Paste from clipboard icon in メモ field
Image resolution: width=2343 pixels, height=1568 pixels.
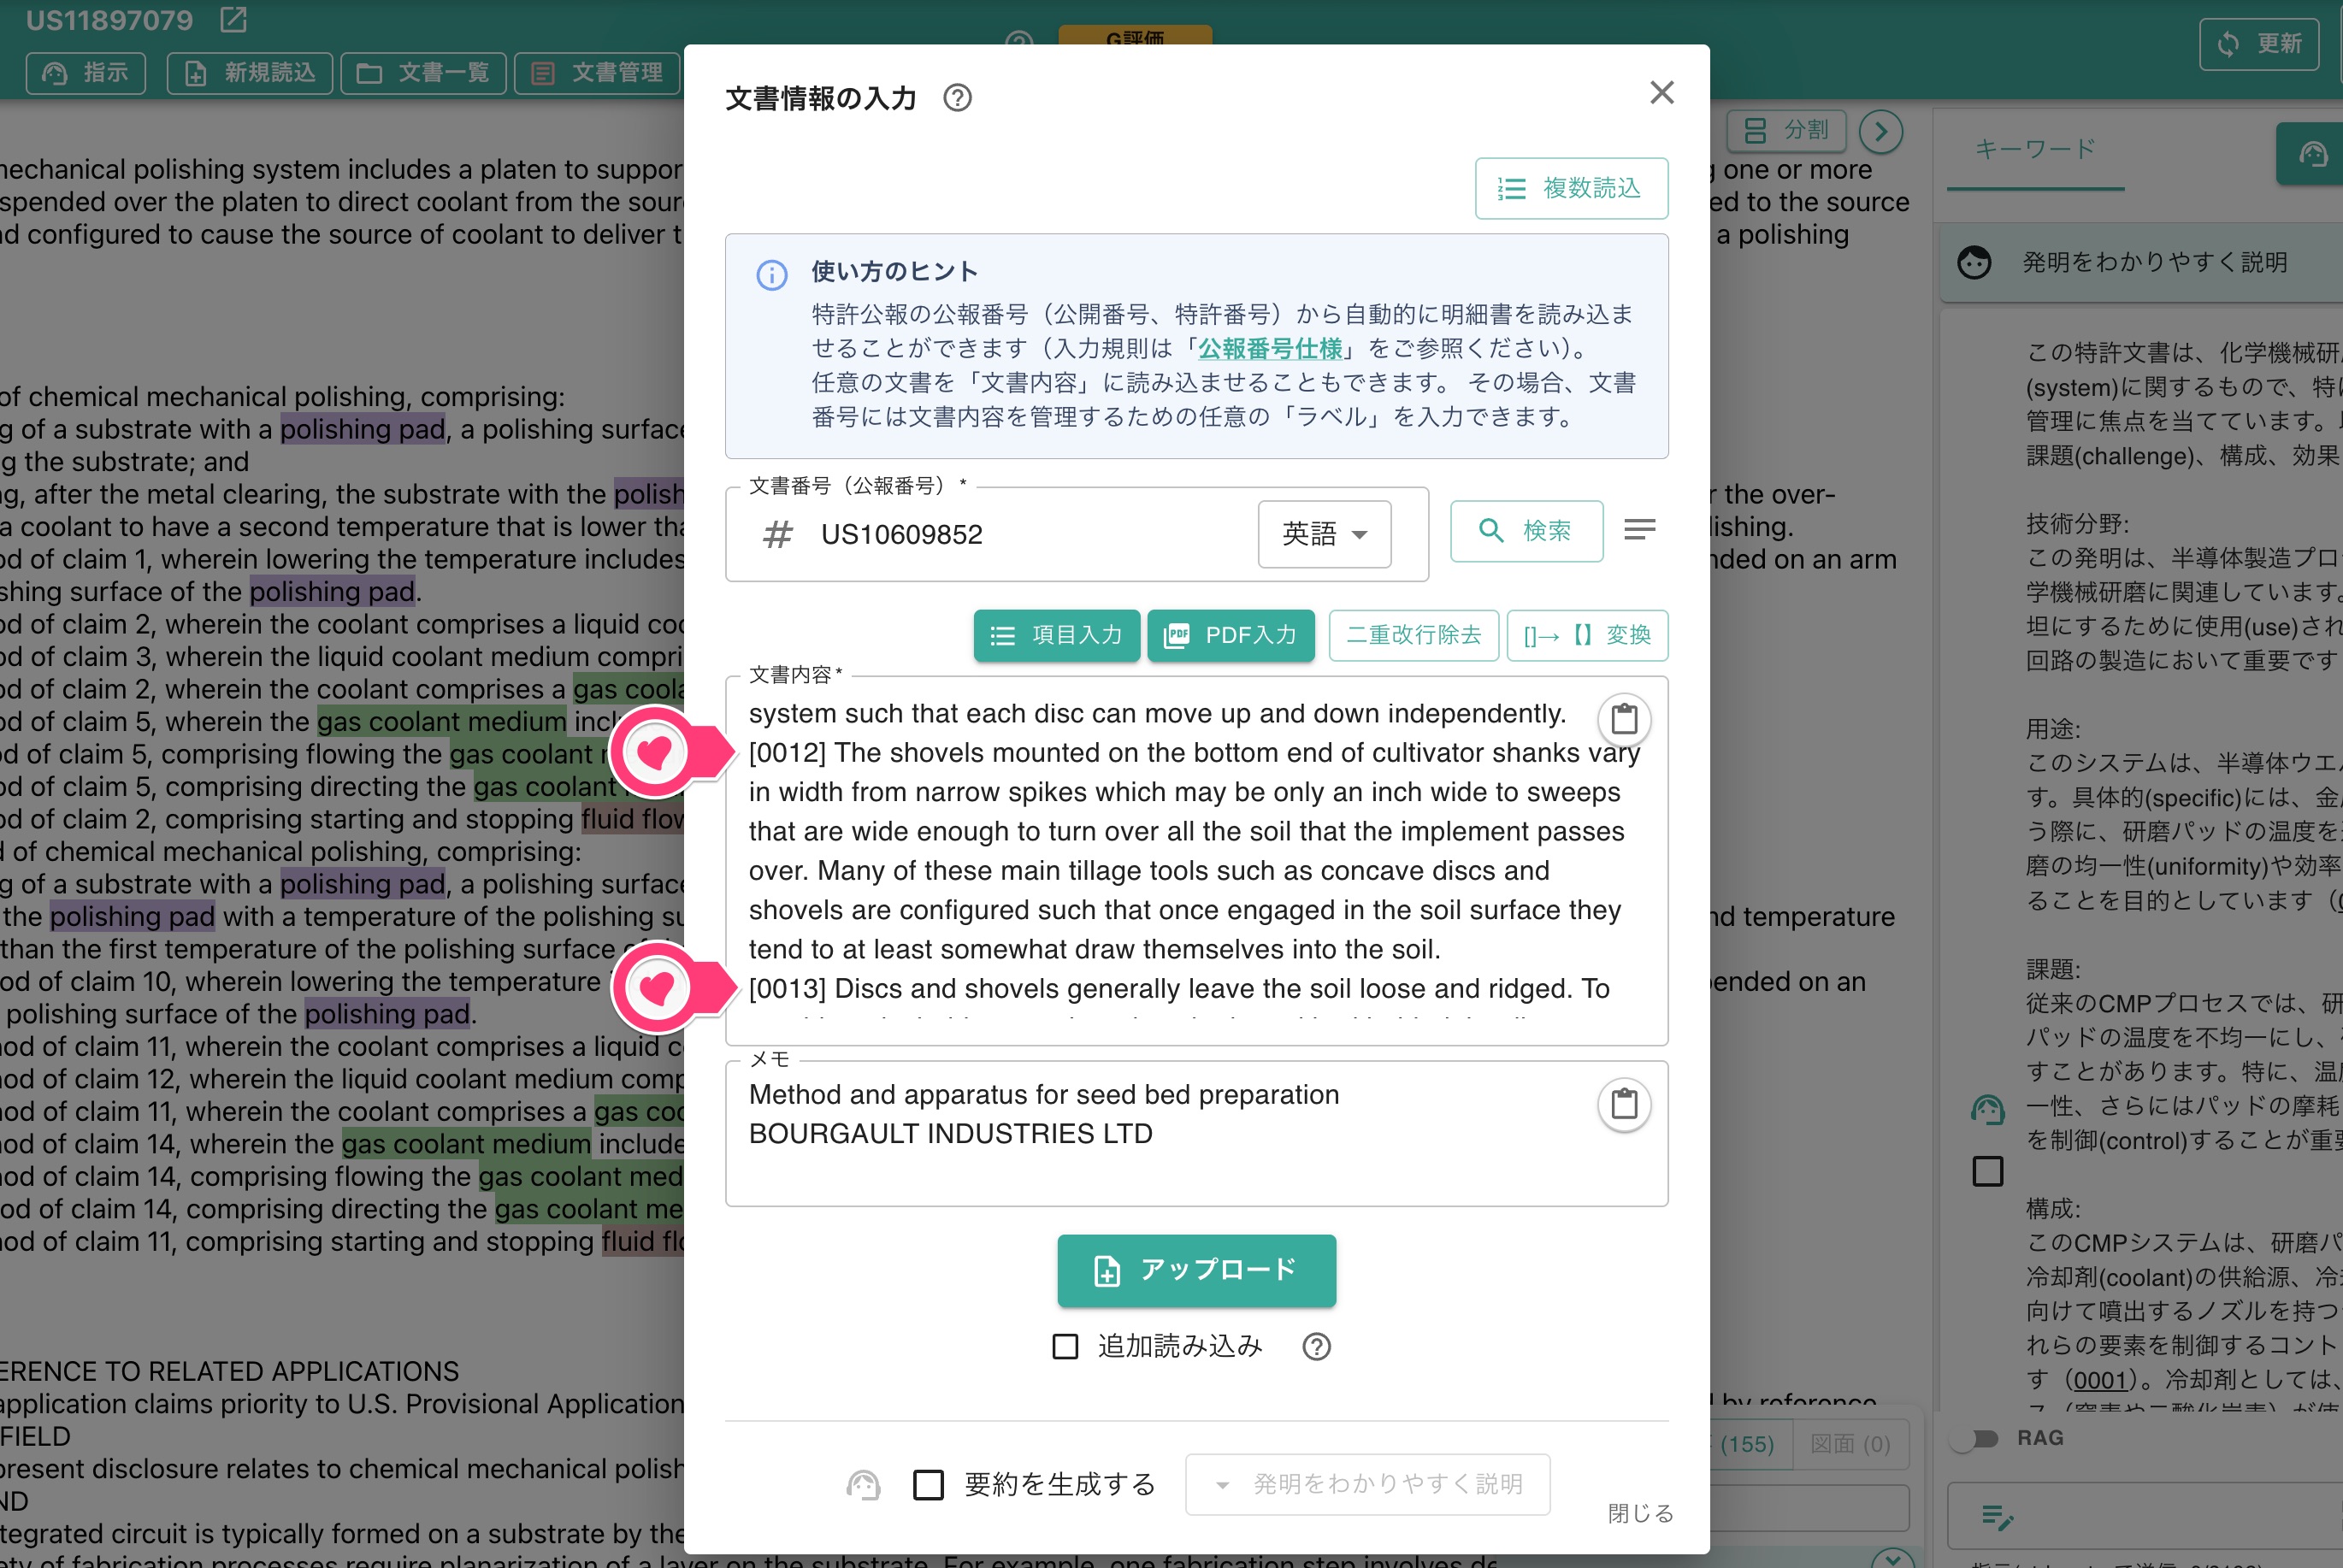pos(1624,1104)
